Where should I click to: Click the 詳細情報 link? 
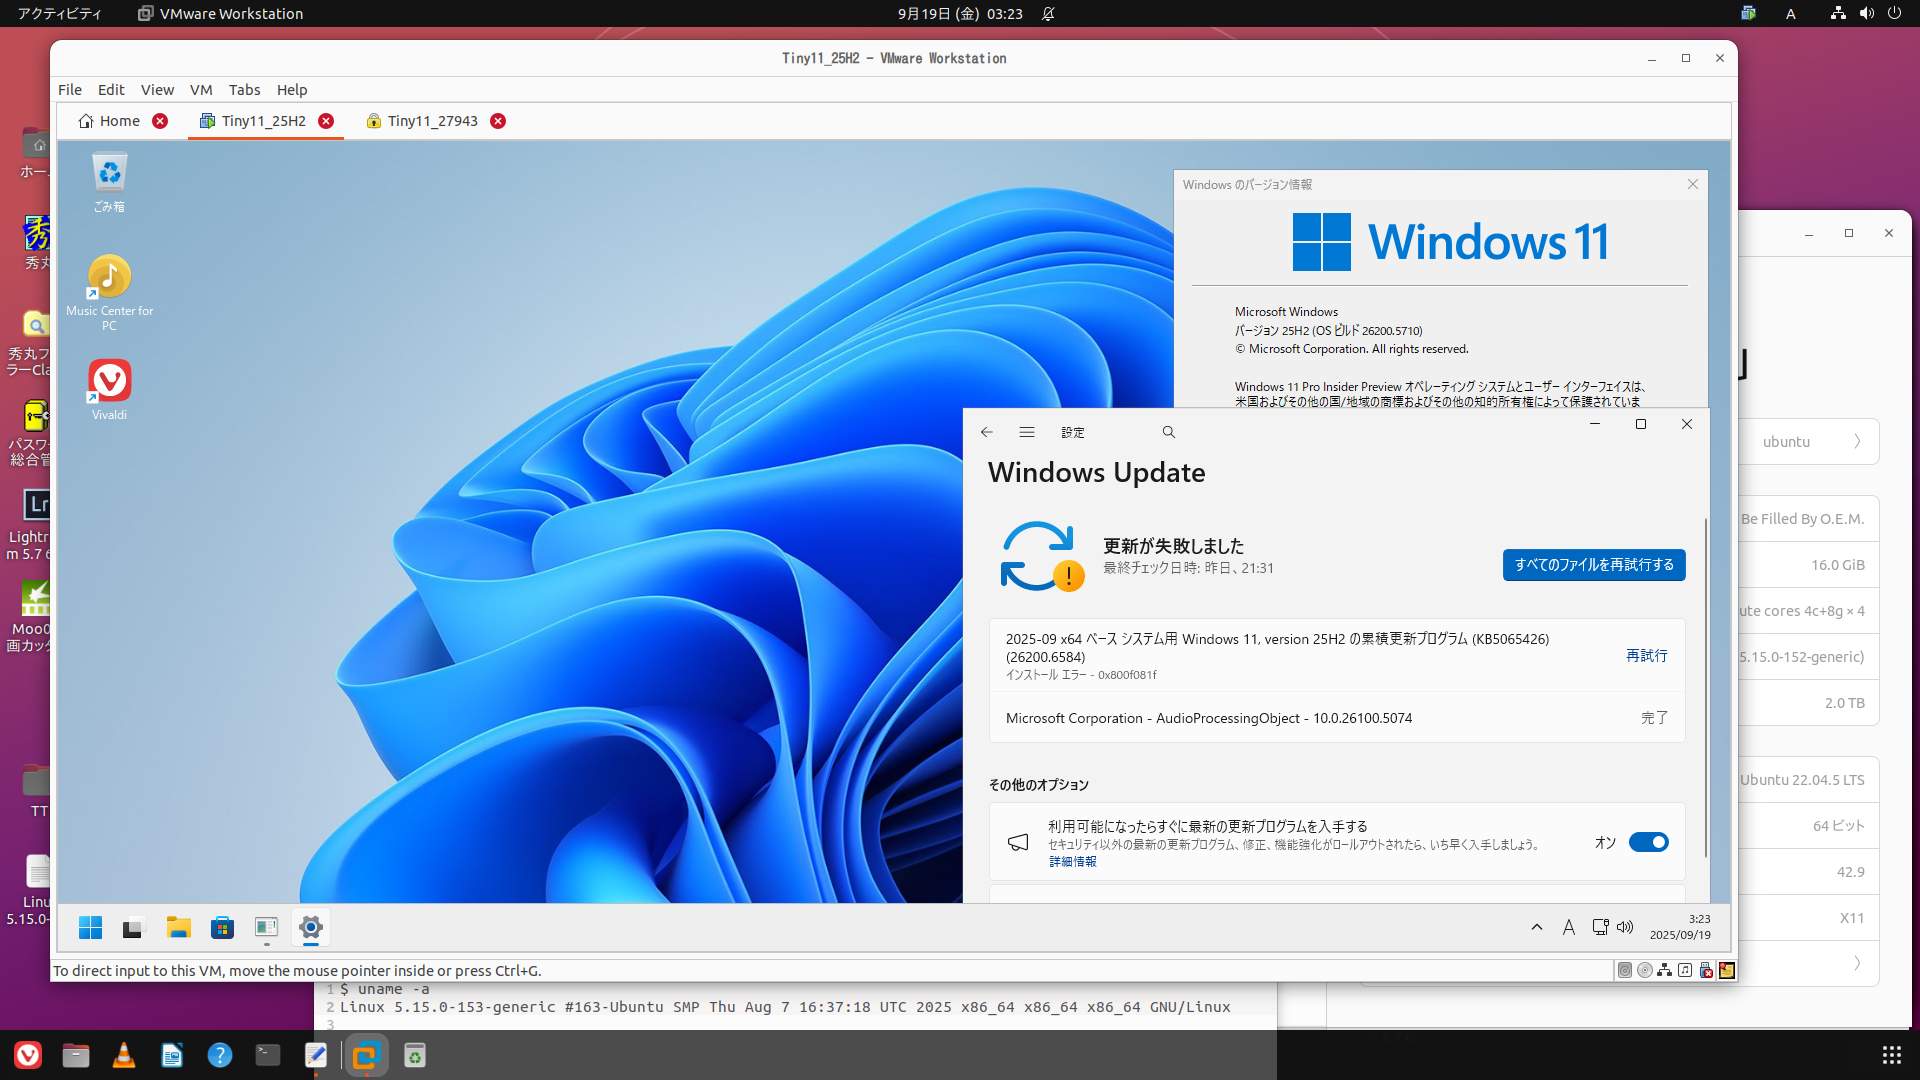coord(1072,862)
